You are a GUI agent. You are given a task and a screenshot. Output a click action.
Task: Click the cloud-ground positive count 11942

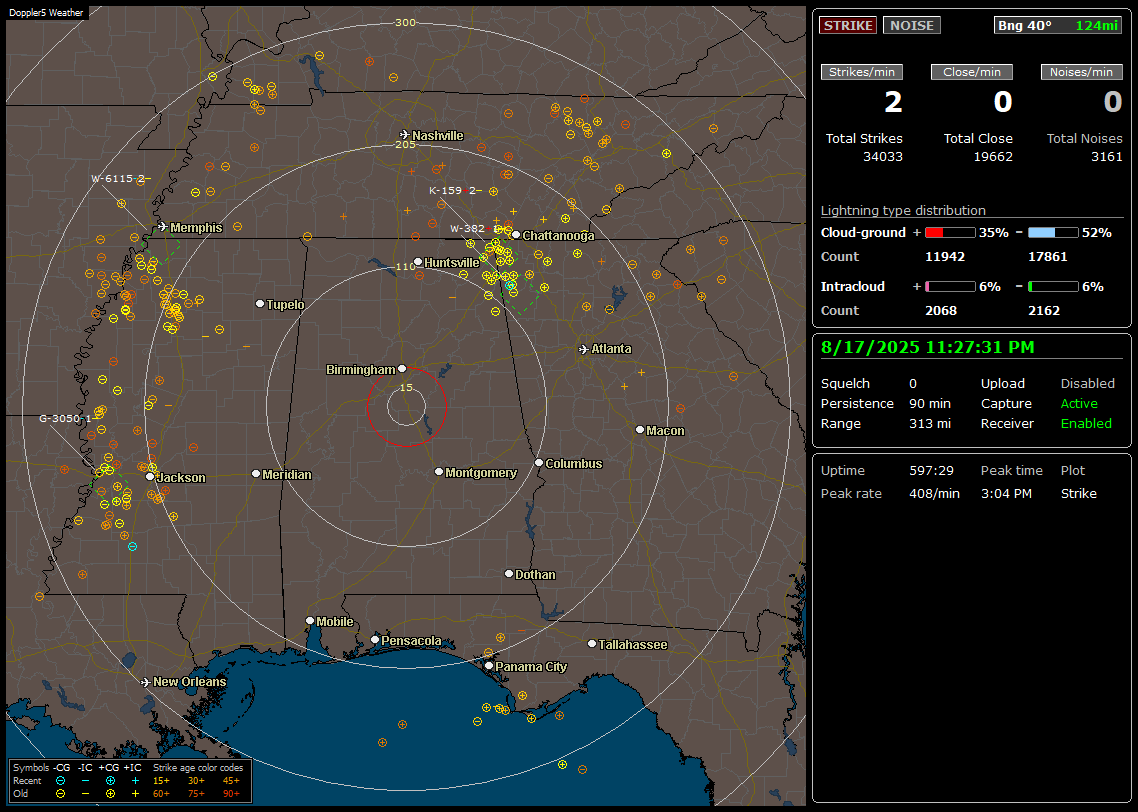point(944,257)
